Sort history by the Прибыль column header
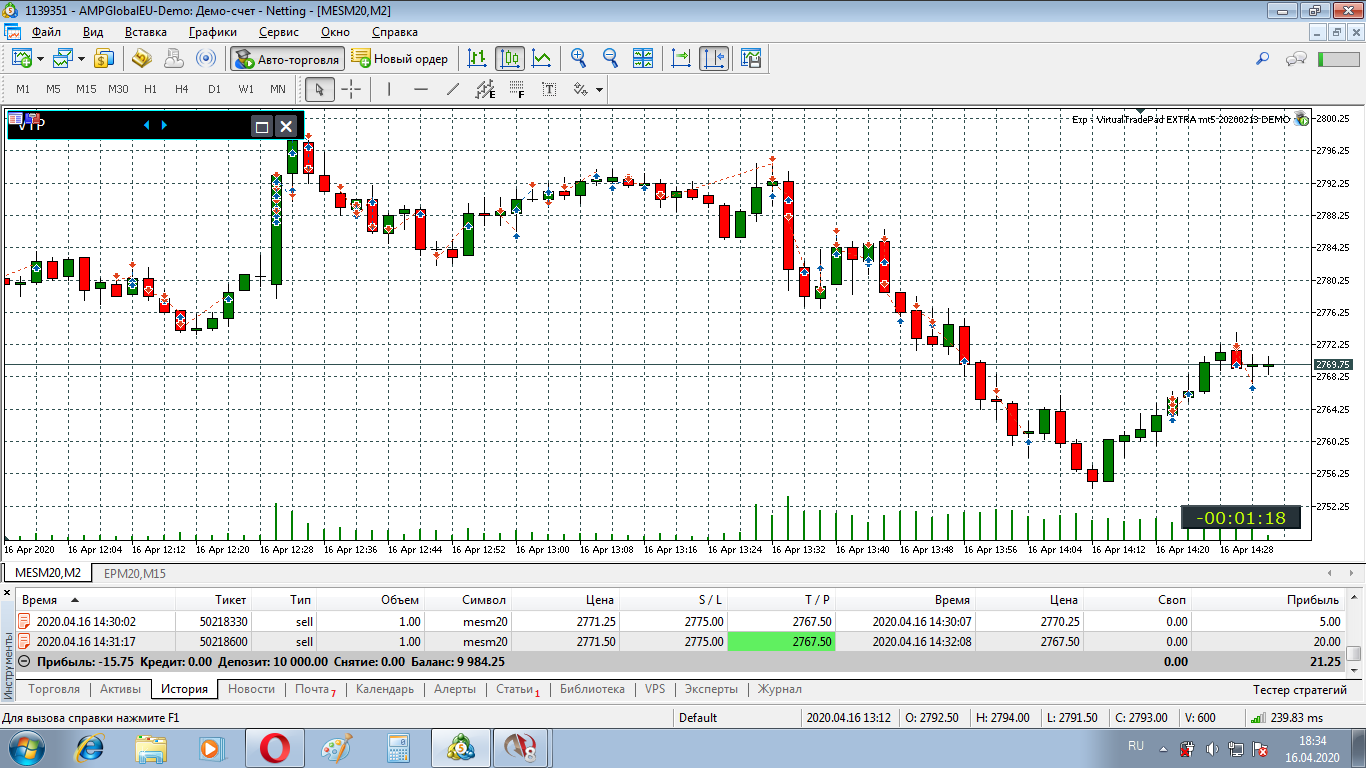The height and width of the screenshot is (768, 1366). 1266,600
